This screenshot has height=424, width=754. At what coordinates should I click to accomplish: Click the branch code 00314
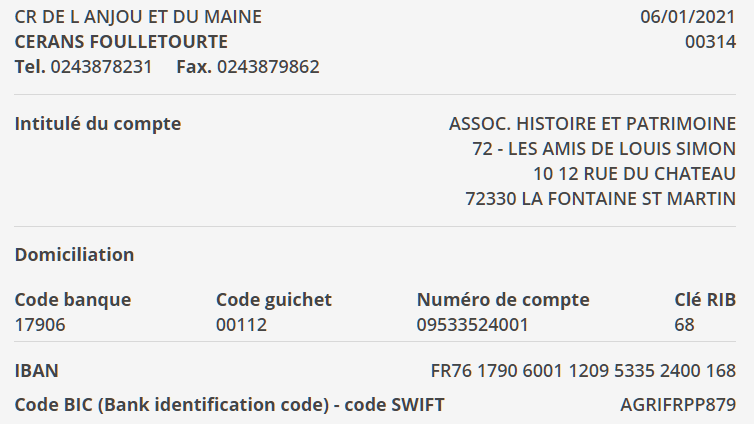click(710, 42)
